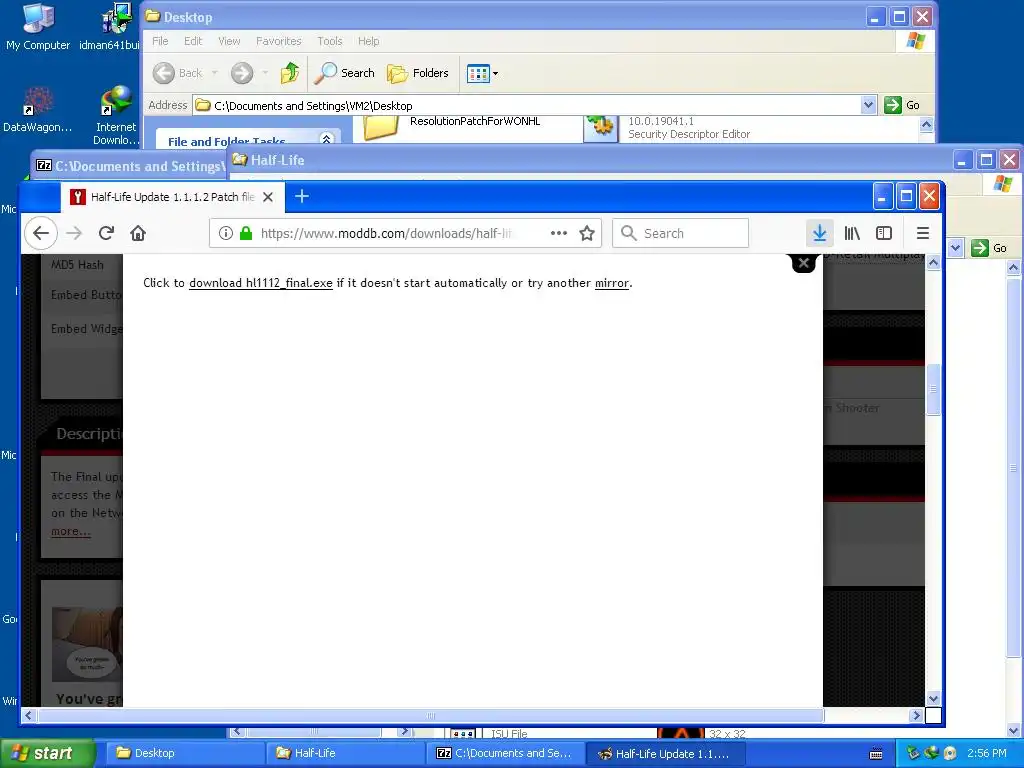Toggle the Firefox sidebar
The width and height of the screenshot is (1024, 768).
(884, 233)
